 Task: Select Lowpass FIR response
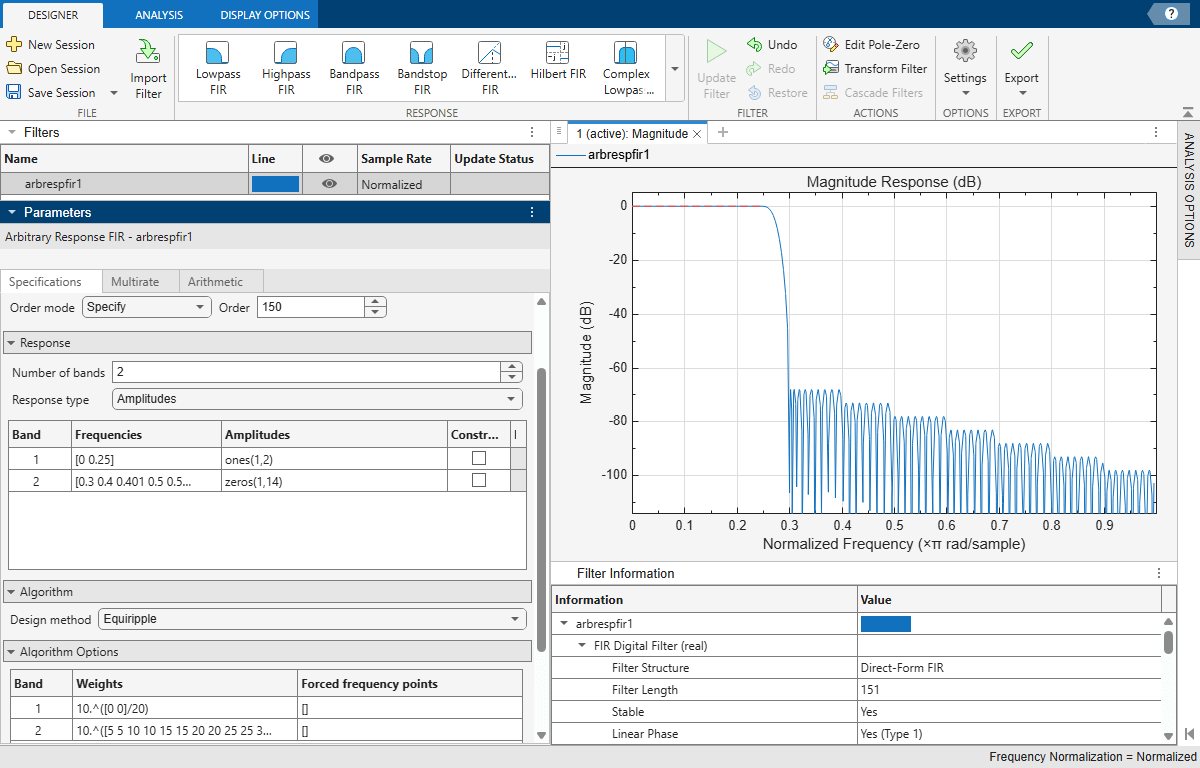point(218,68)
